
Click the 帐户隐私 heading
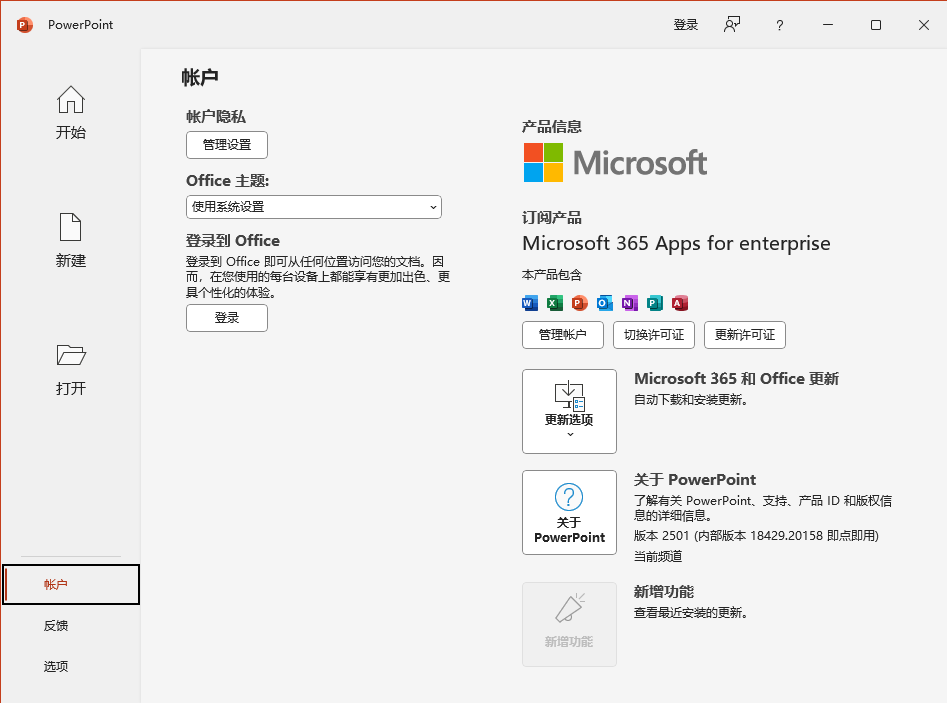coord(216,117)
